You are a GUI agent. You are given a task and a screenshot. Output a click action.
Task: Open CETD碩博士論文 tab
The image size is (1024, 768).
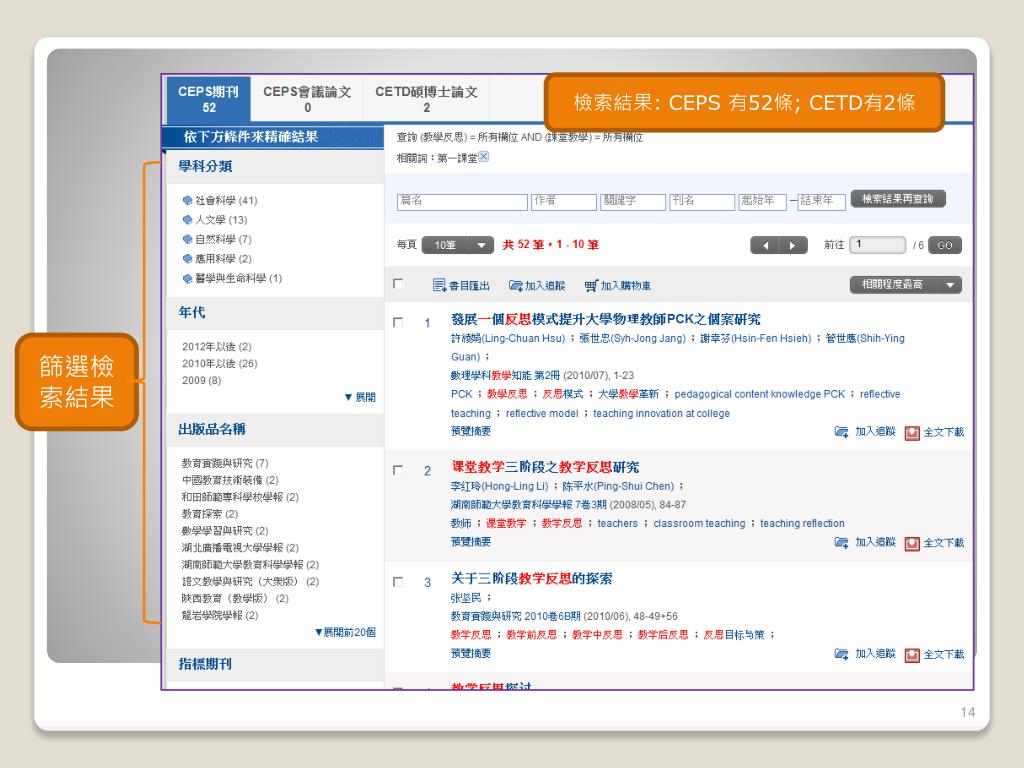coord(426,99)
